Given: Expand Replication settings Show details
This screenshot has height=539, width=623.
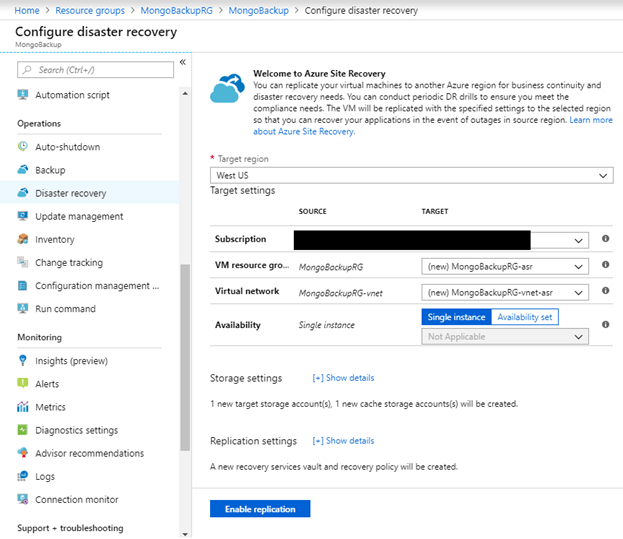Looking at the screenshot, I should point(343,440).
